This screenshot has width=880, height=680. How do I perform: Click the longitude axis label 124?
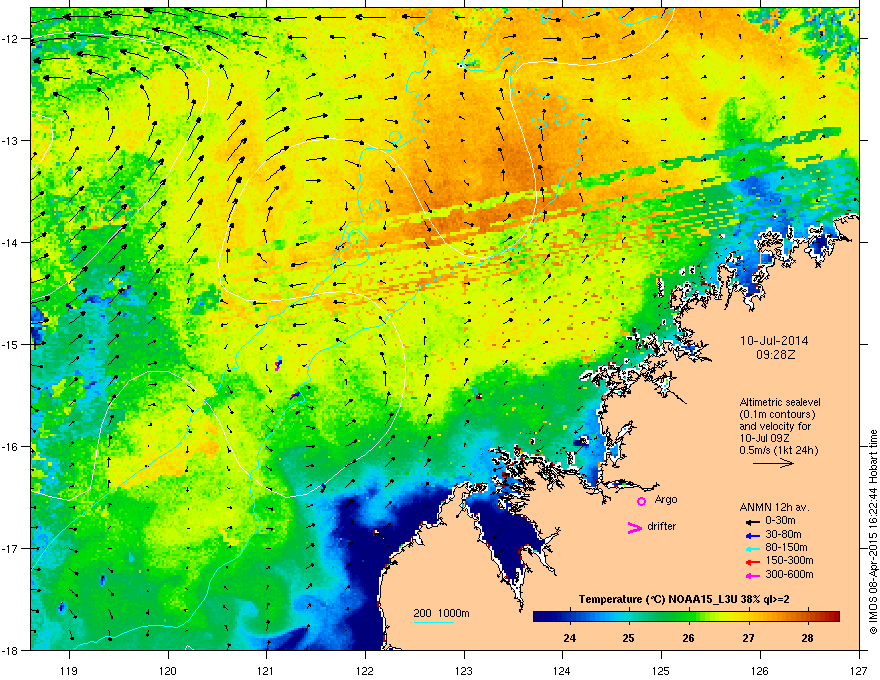click(x=562, y=670)
